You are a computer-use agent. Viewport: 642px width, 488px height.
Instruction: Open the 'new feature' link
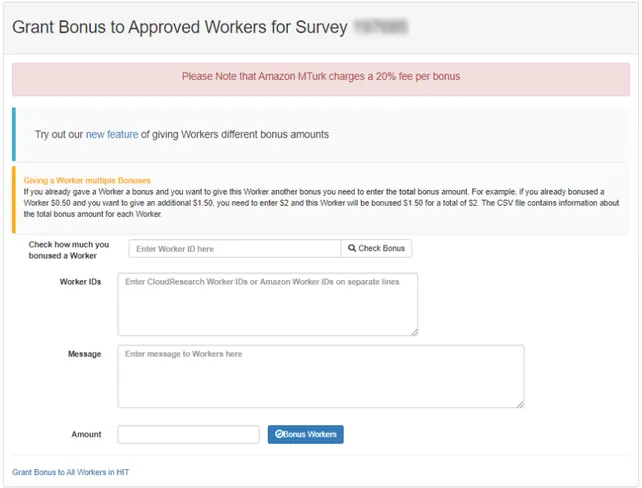112,135
